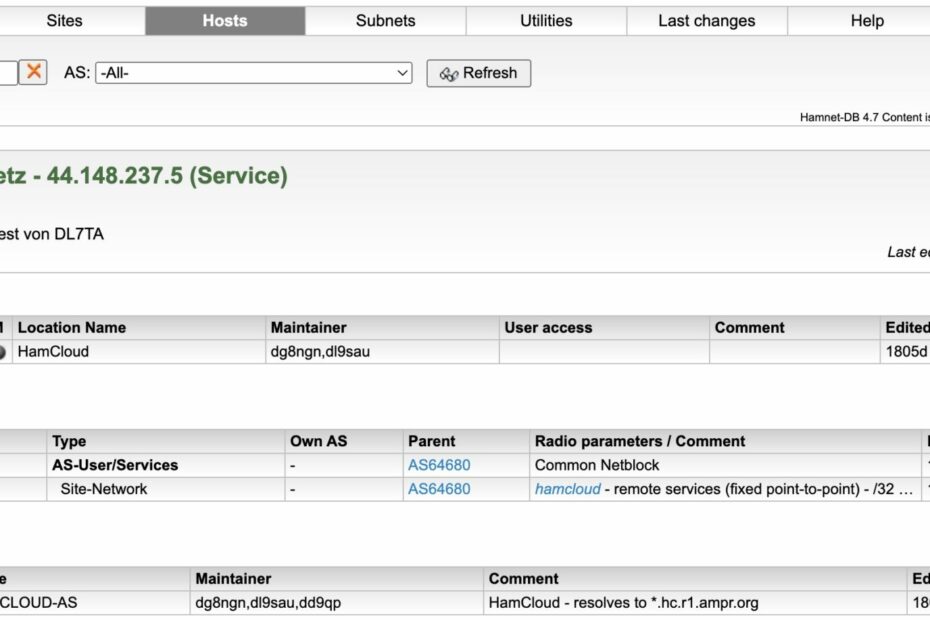Follow the hamcloud link in comment column
This screenshot has width=930, height=620.
tap(567, 489)
